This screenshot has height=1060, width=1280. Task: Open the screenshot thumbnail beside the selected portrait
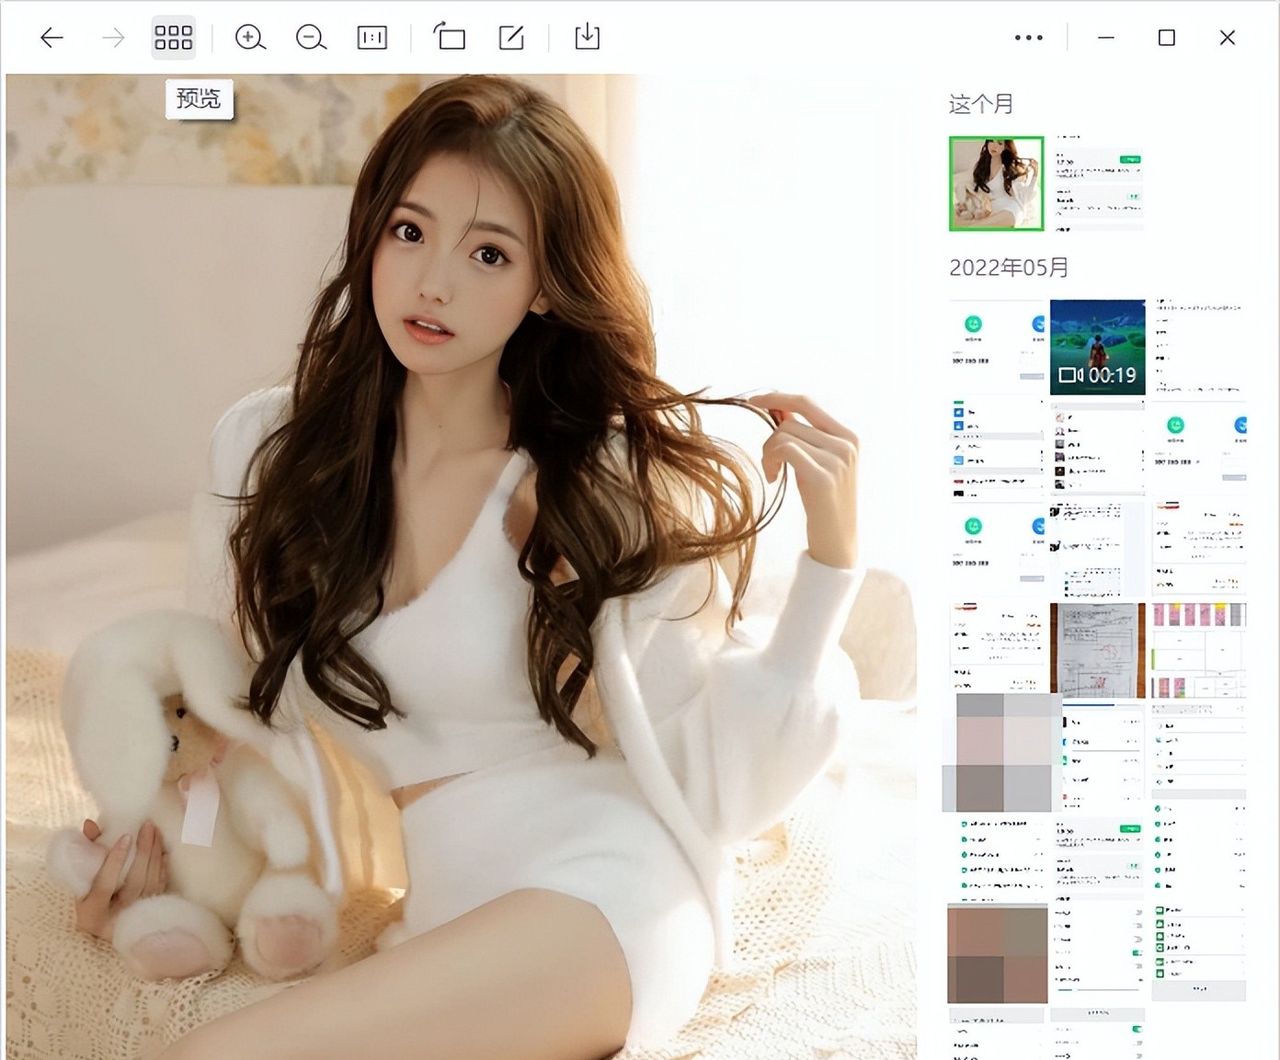pyautogui.click(x=1097, y=184)
